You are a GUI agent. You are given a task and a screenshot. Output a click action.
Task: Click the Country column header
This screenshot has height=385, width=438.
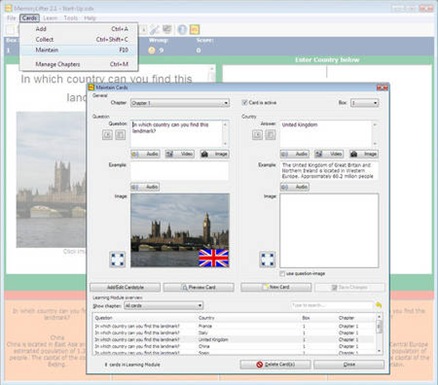(x=249, y=318)
